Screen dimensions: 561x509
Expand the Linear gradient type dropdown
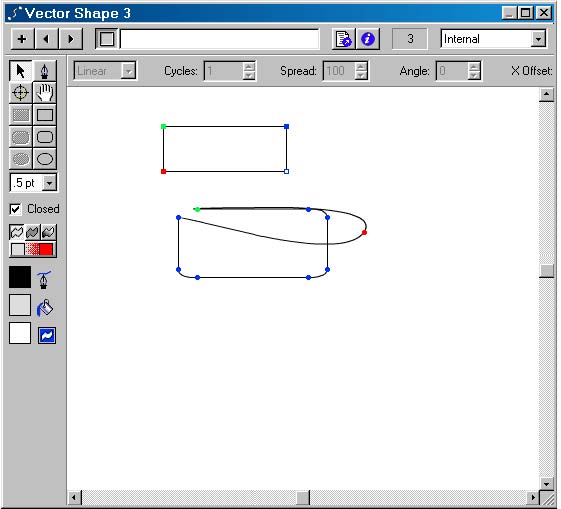coord(128,71)
